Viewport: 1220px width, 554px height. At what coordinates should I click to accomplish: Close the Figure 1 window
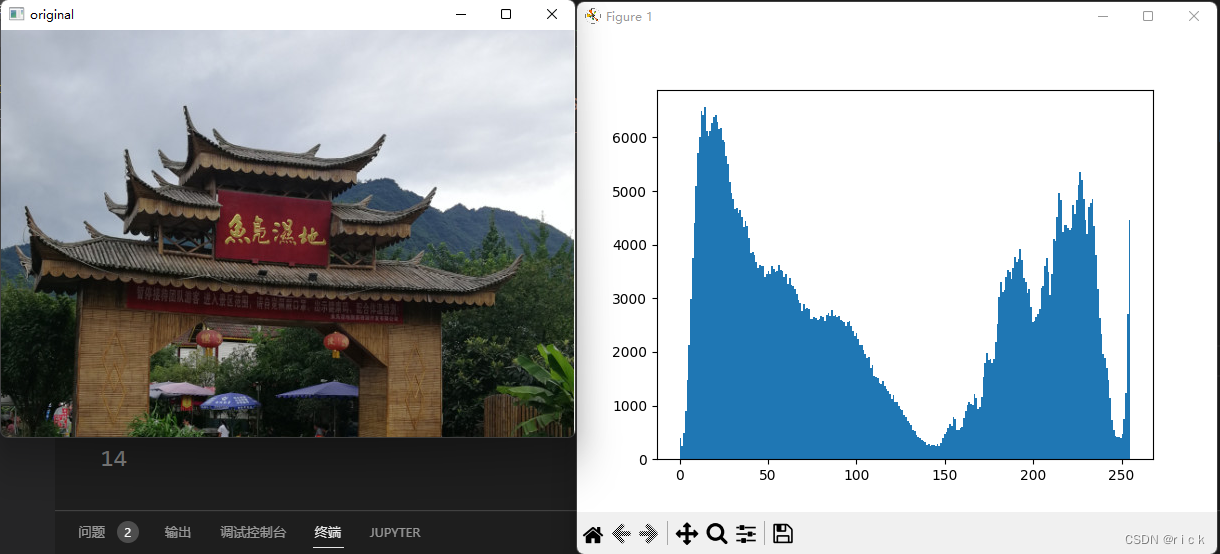1194,16
